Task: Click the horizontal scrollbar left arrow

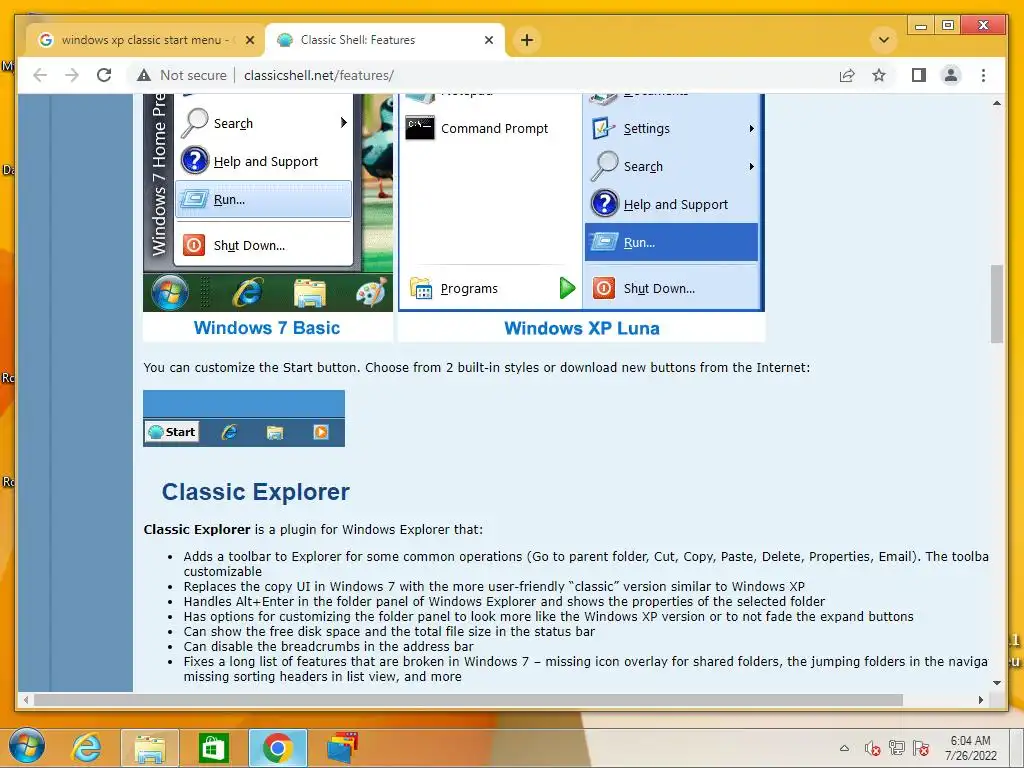Action: [x=25, y=700]
